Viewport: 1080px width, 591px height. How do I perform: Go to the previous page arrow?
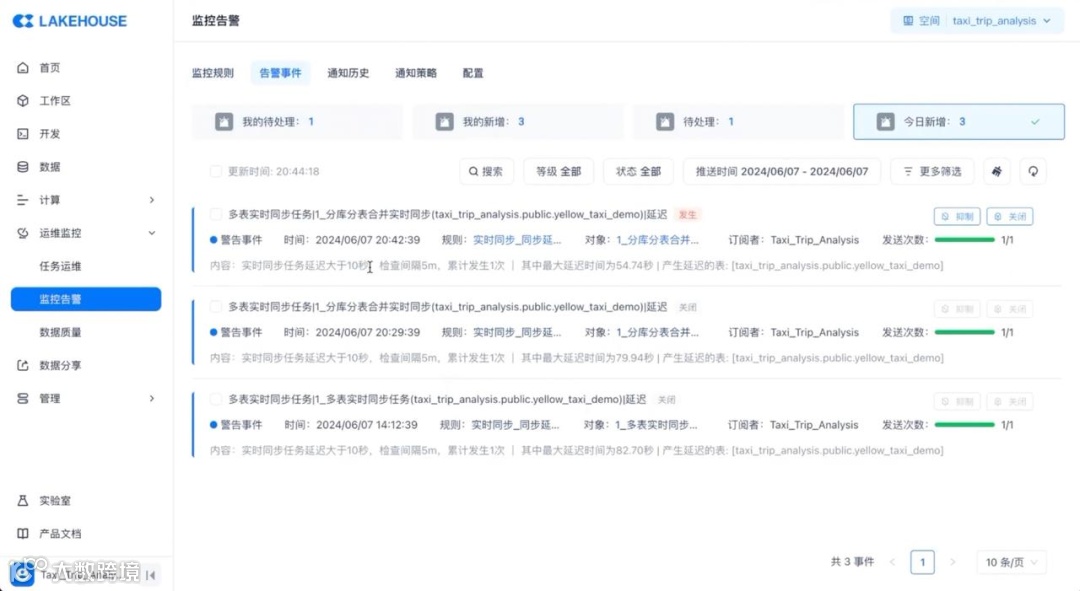click(x=893, y=562)
